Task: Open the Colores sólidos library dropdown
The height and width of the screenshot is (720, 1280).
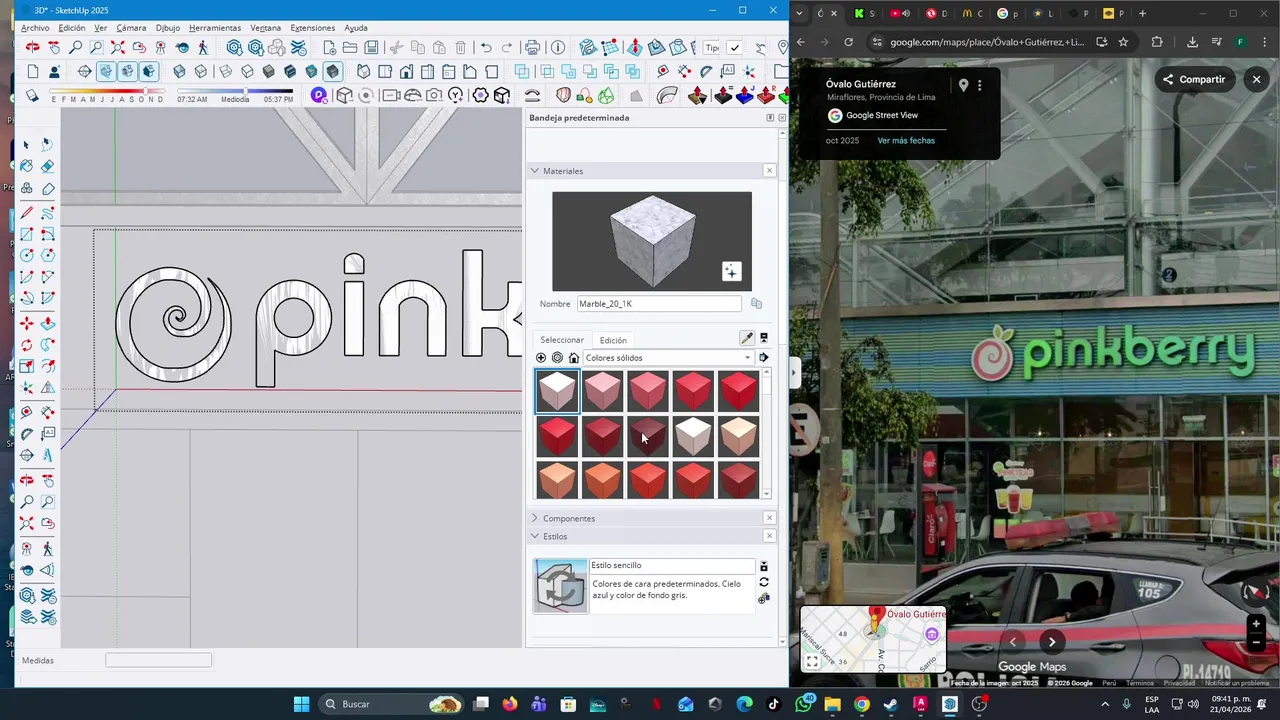Action: (x=667, y=357)
